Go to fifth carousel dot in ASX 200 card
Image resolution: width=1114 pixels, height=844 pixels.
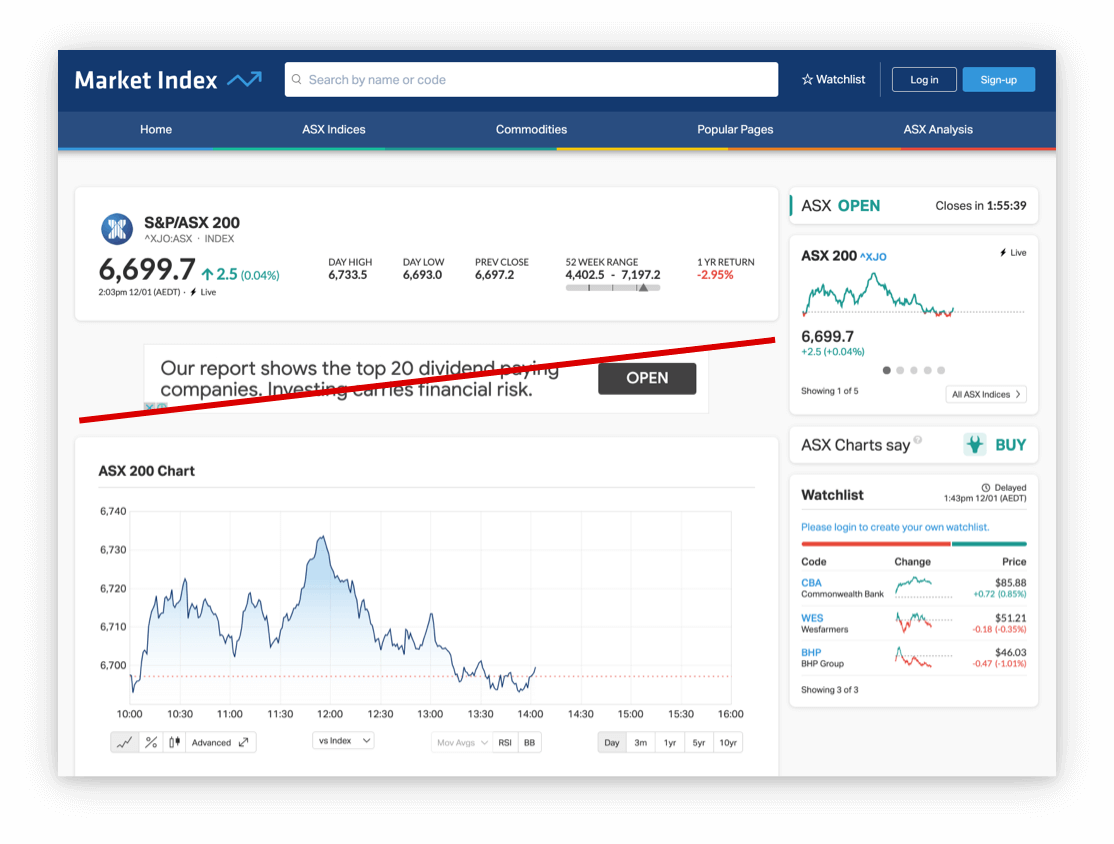pyautogui.click(x=941, y=370)
